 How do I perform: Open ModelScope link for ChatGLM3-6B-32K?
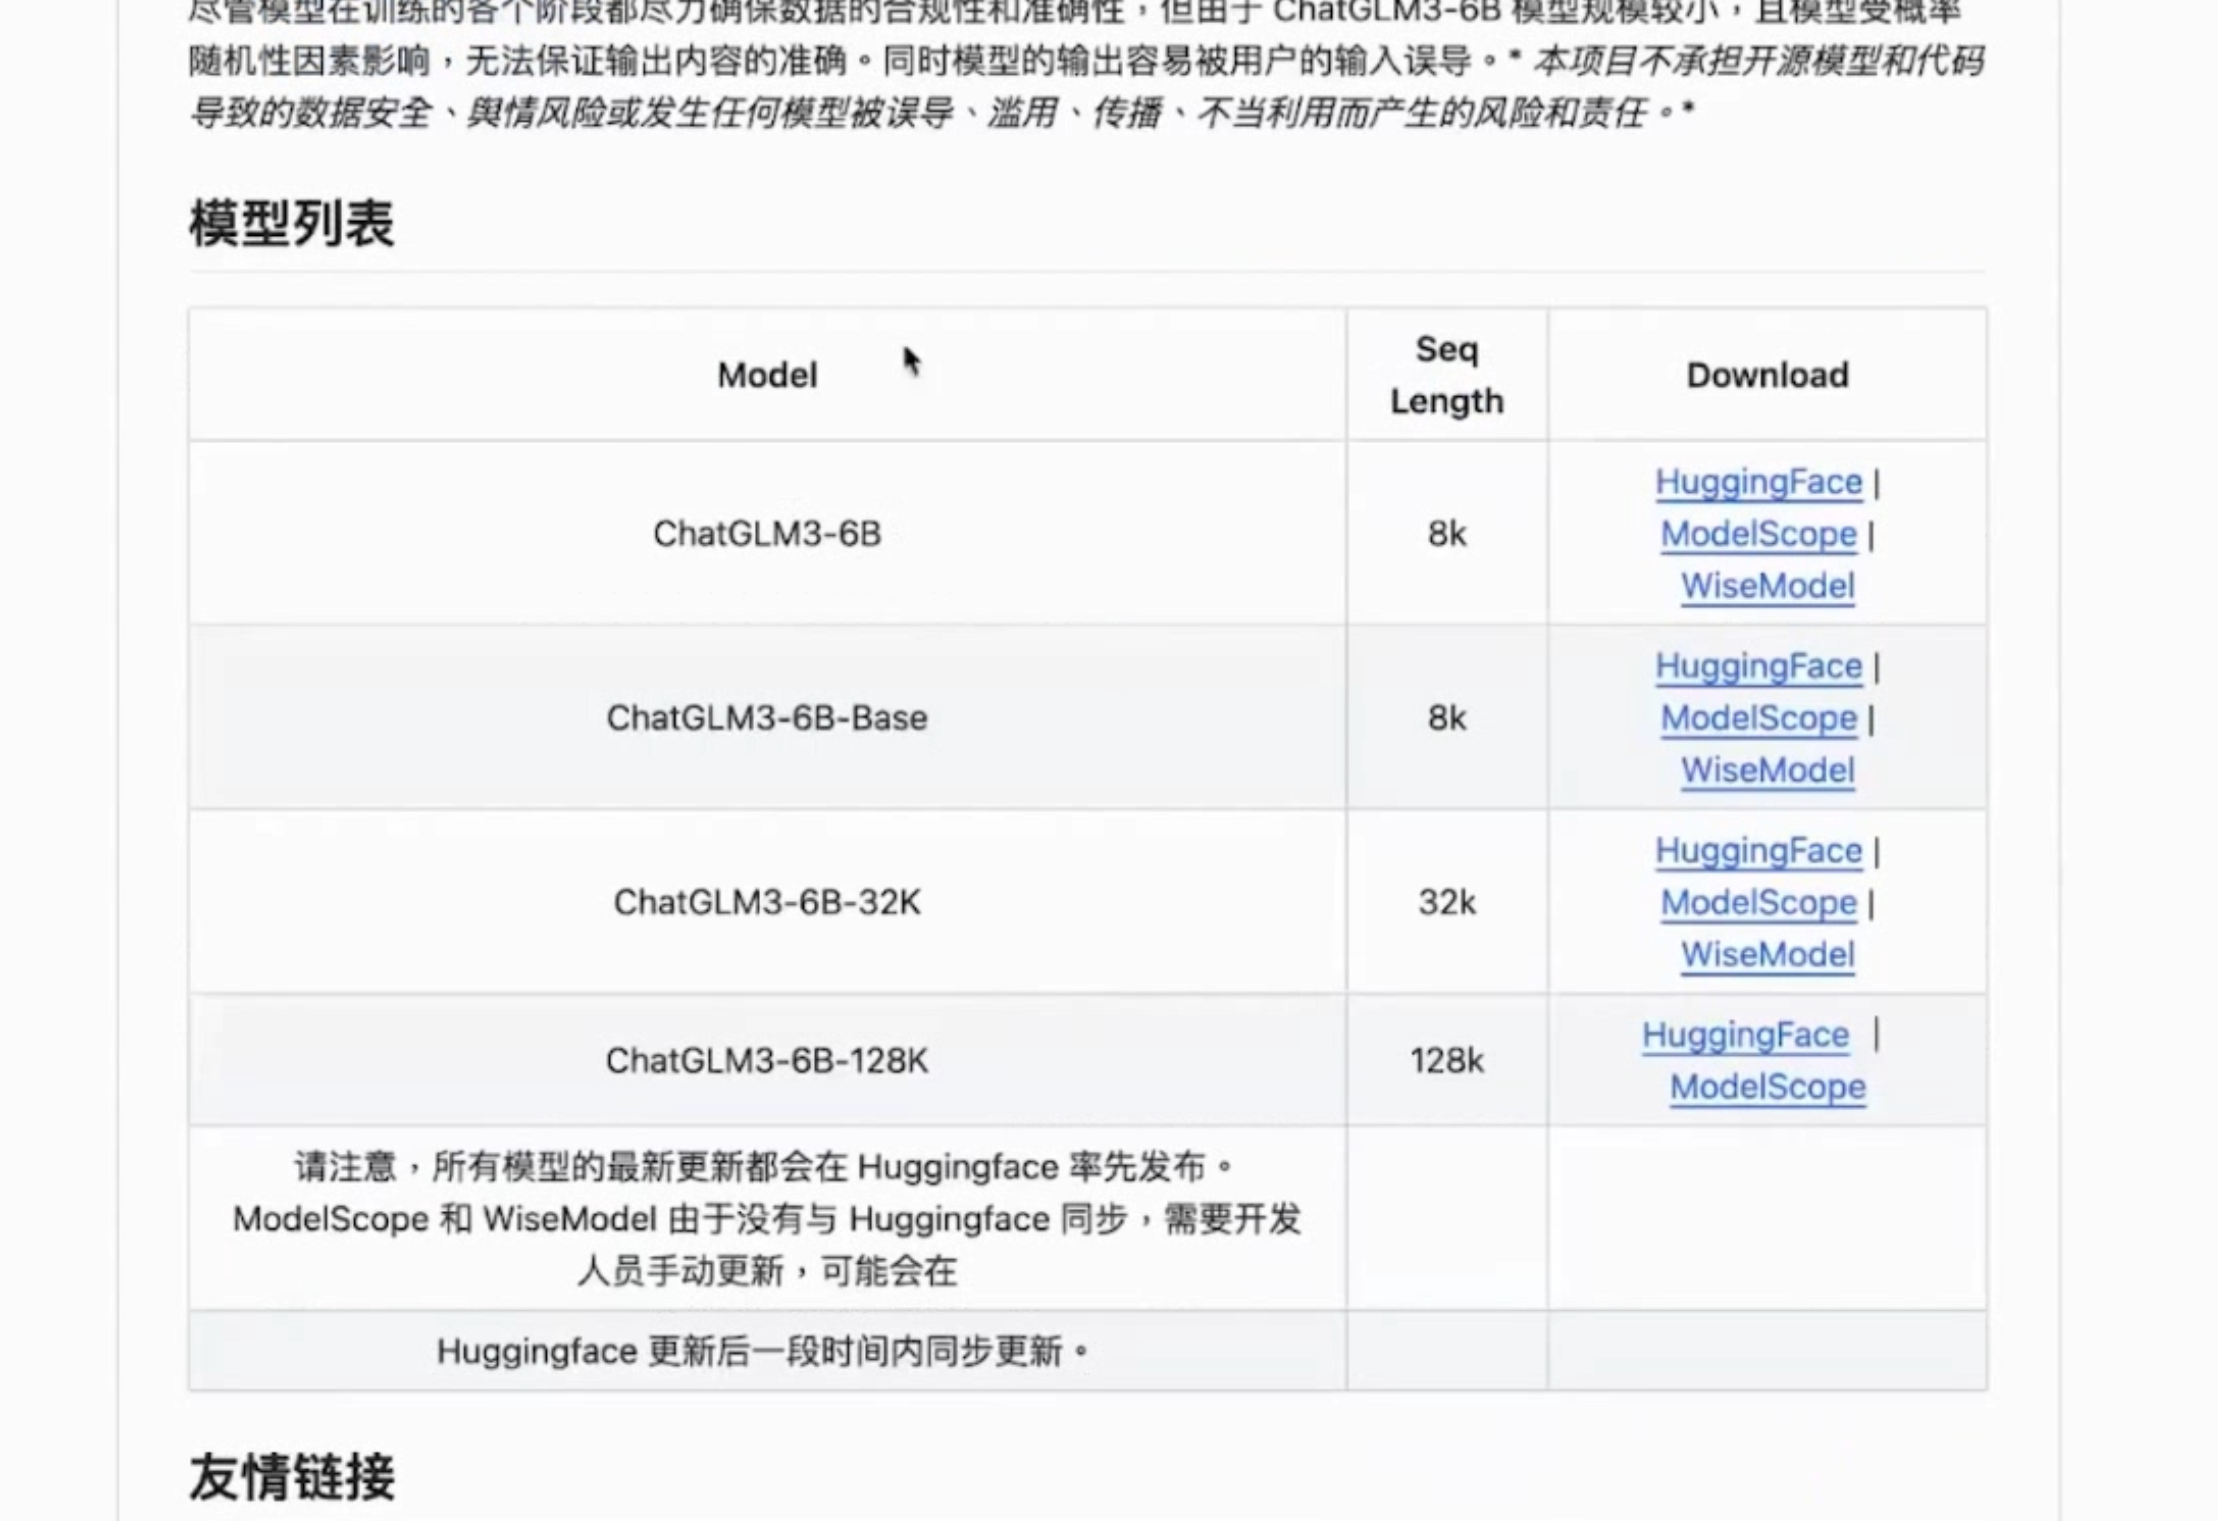tap(1757, 903)
